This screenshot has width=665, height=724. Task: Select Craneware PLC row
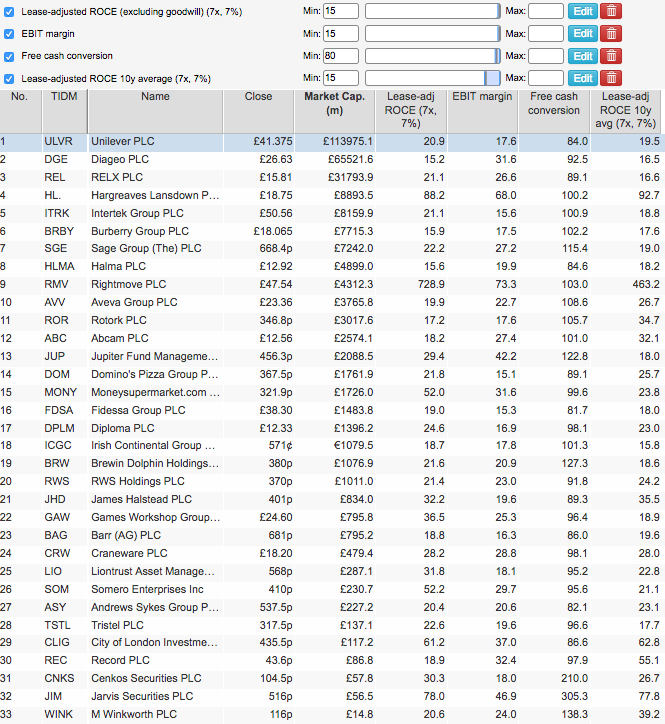pyautogui.click(x=332, y=554)
